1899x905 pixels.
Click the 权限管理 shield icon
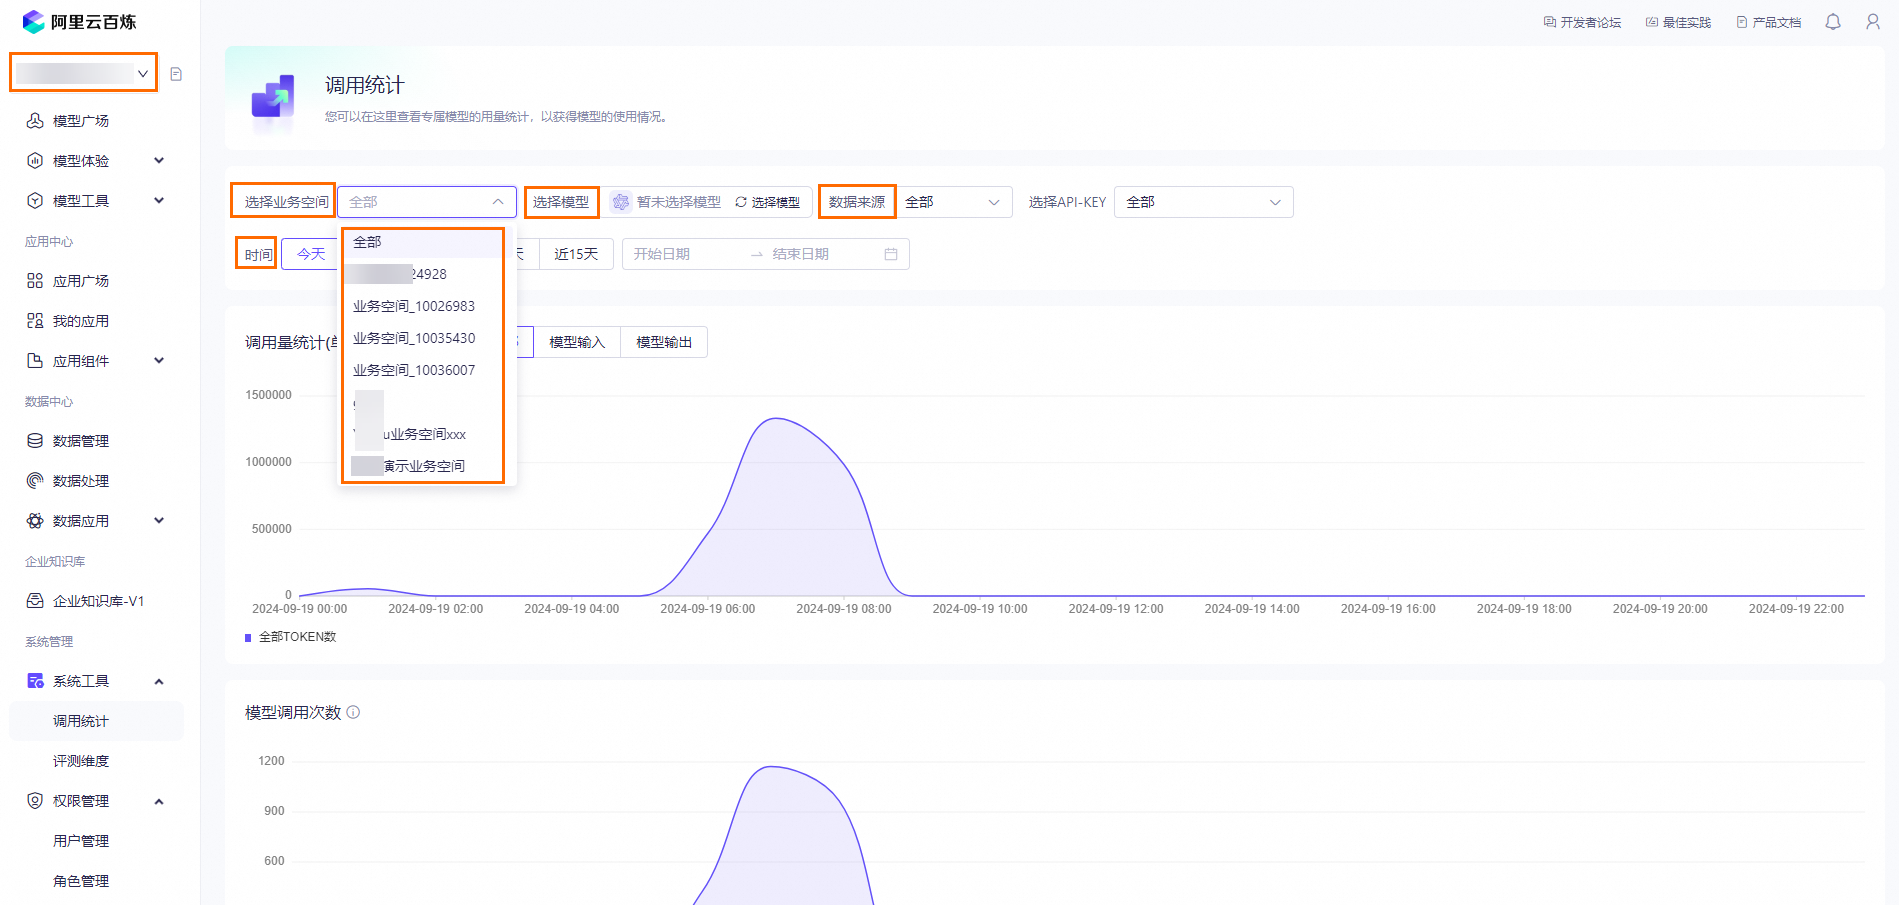(x=35, y=801)
